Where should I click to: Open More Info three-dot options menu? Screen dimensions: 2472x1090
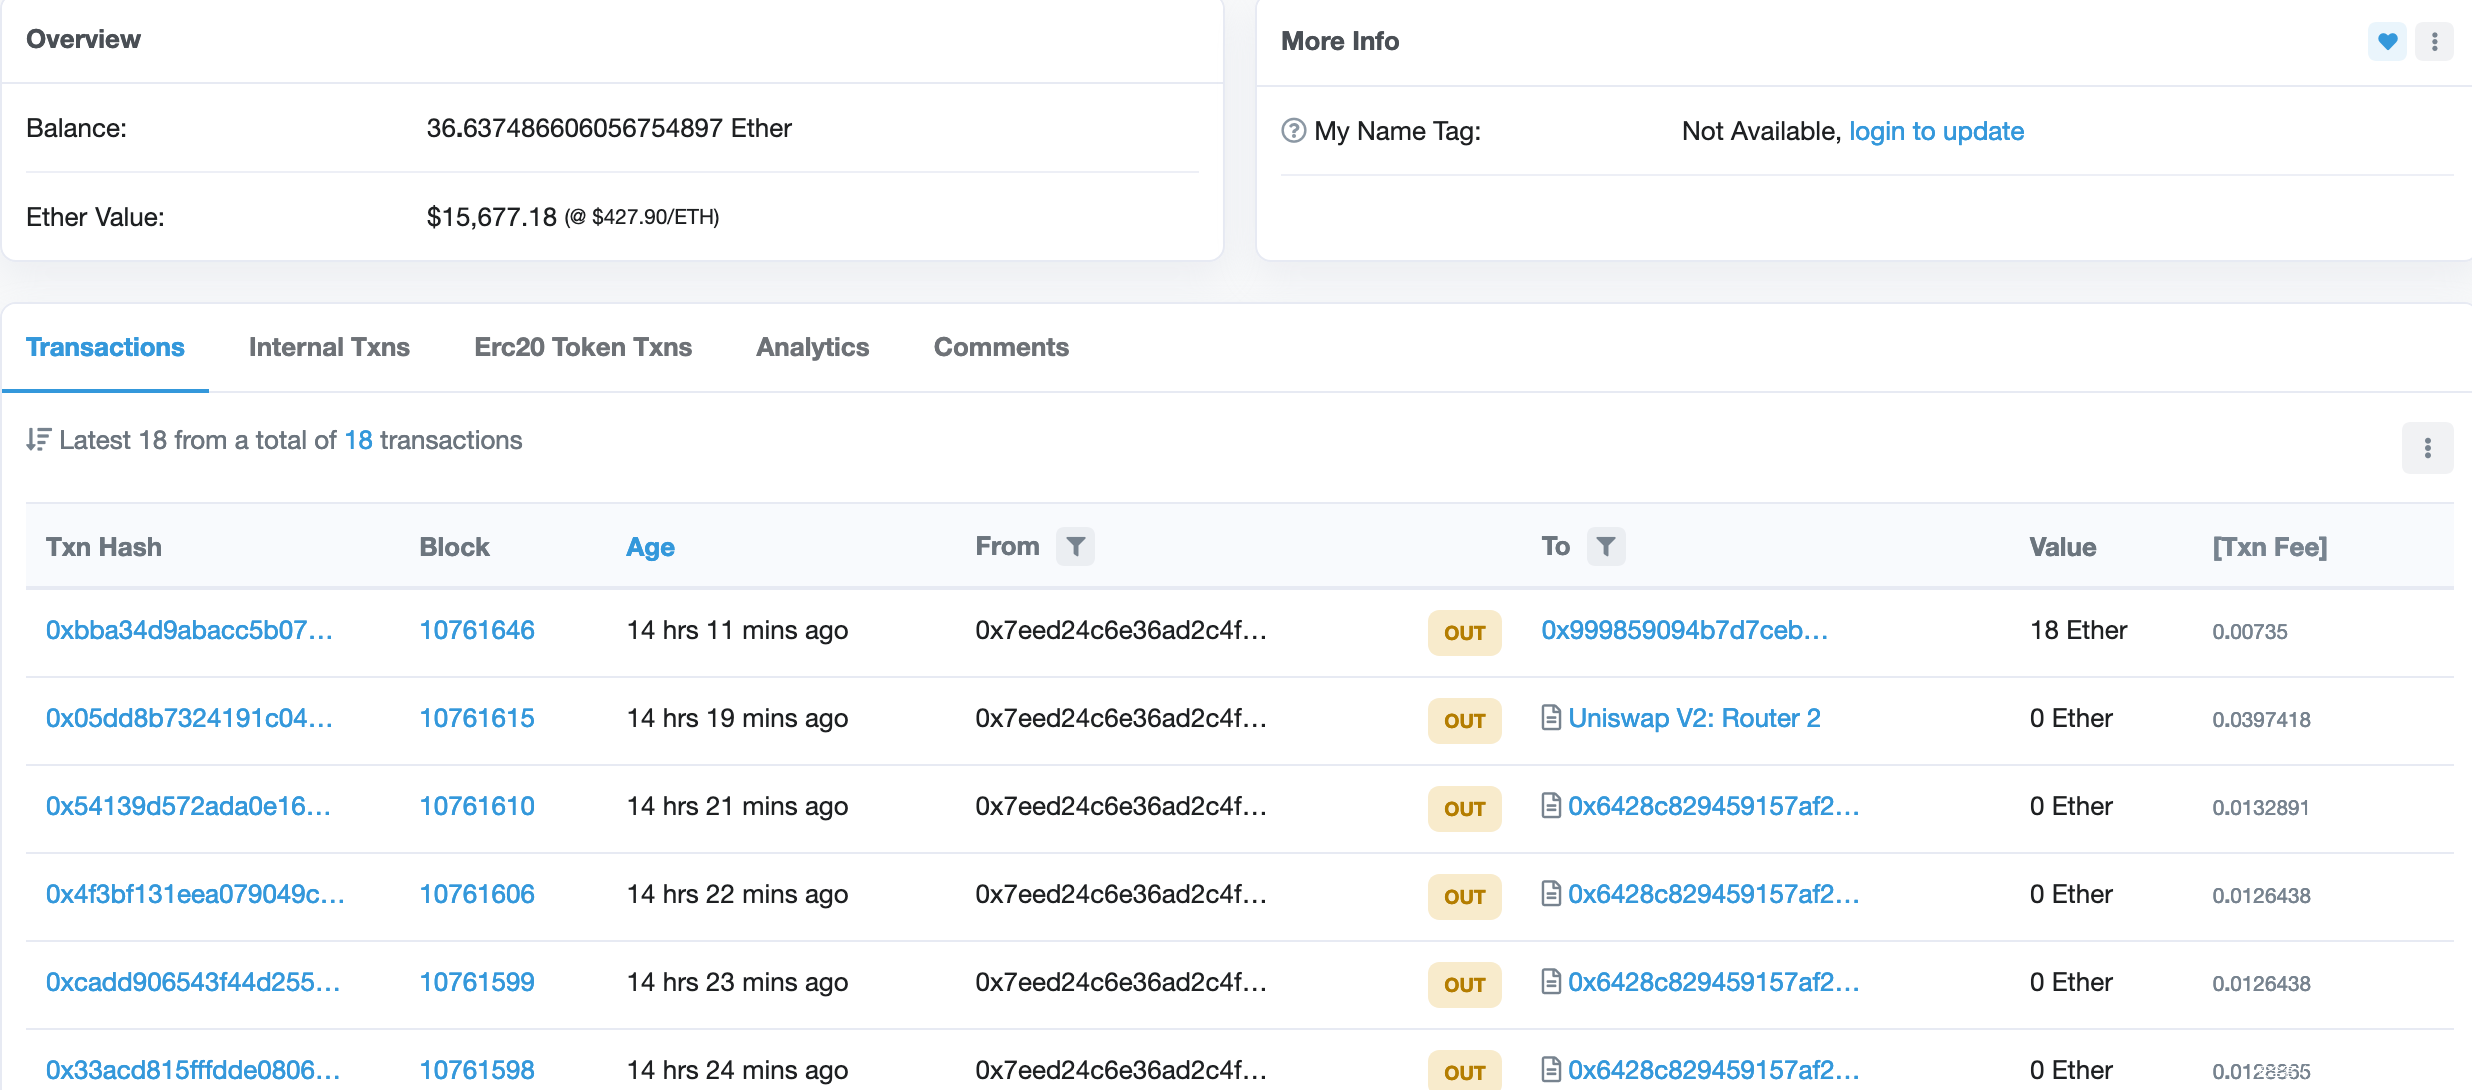pyautogui.click(x=2434, y=41)
